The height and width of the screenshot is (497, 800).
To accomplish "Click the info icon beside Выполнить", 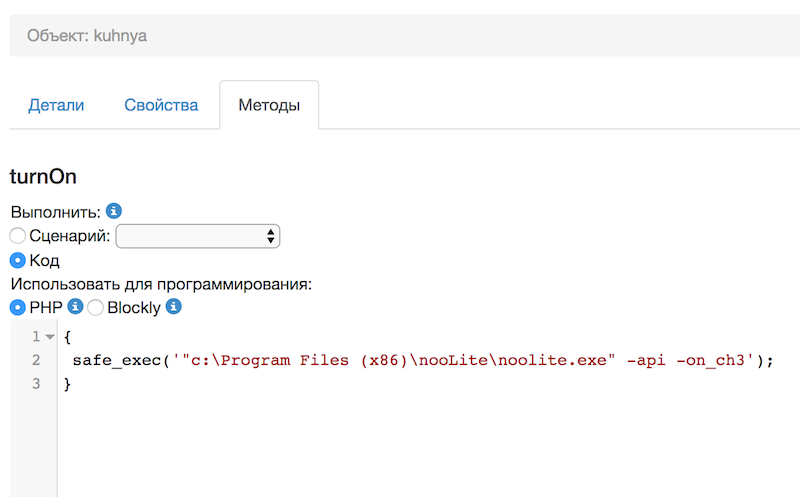I will 114,212.
